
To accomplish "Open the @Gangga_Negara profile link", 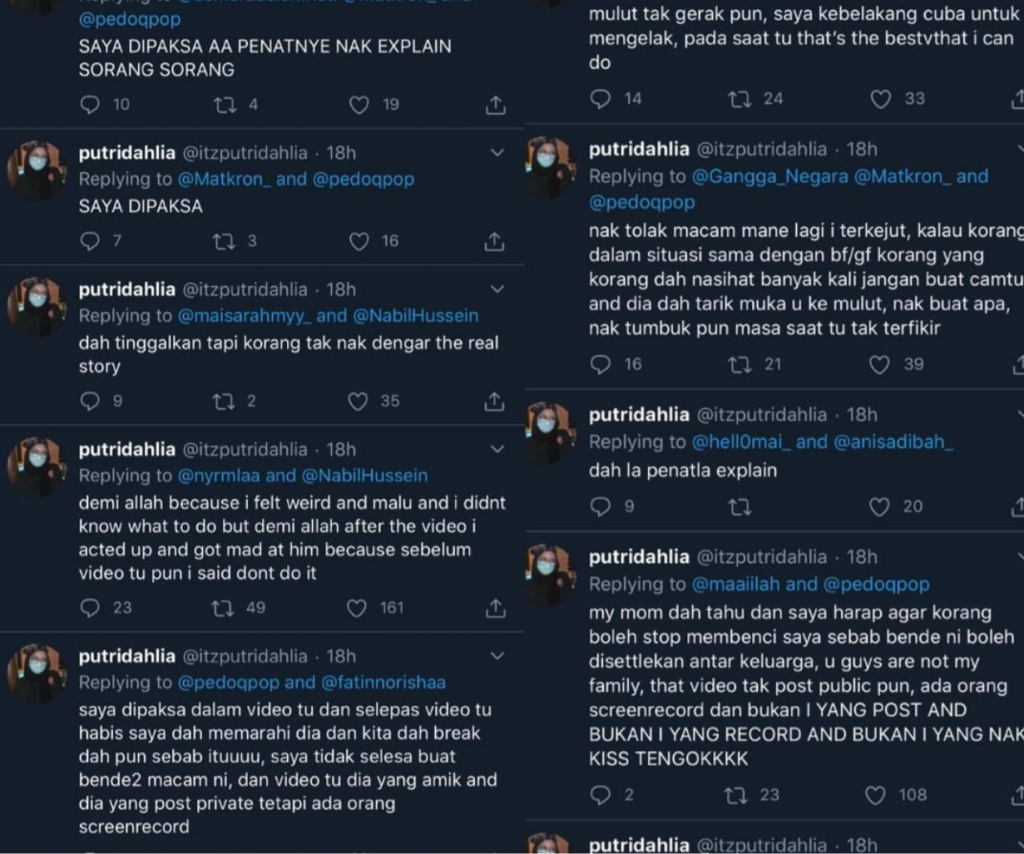I will (769, 176).
